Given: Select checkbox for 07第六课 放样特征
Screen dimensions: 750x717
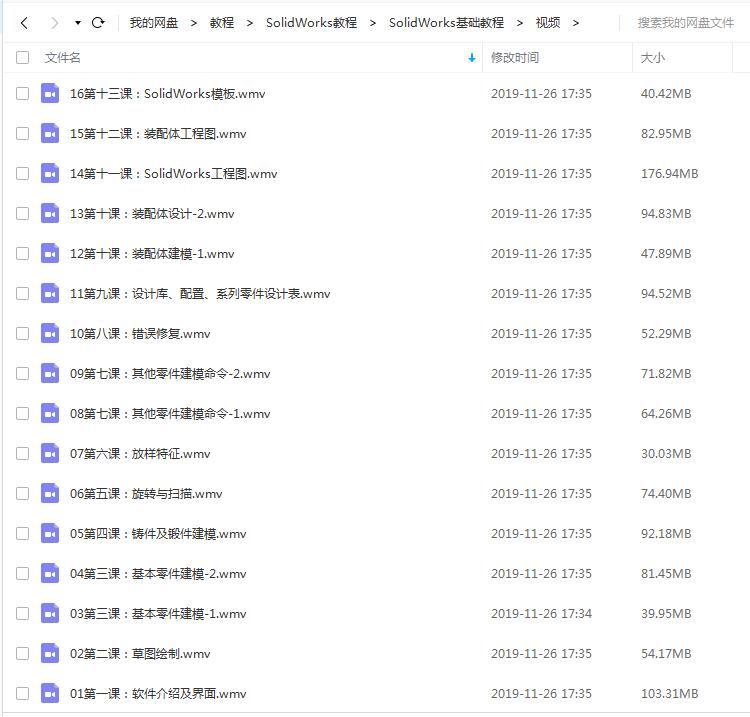Looking at the screenshot, I should pos(22,453).
